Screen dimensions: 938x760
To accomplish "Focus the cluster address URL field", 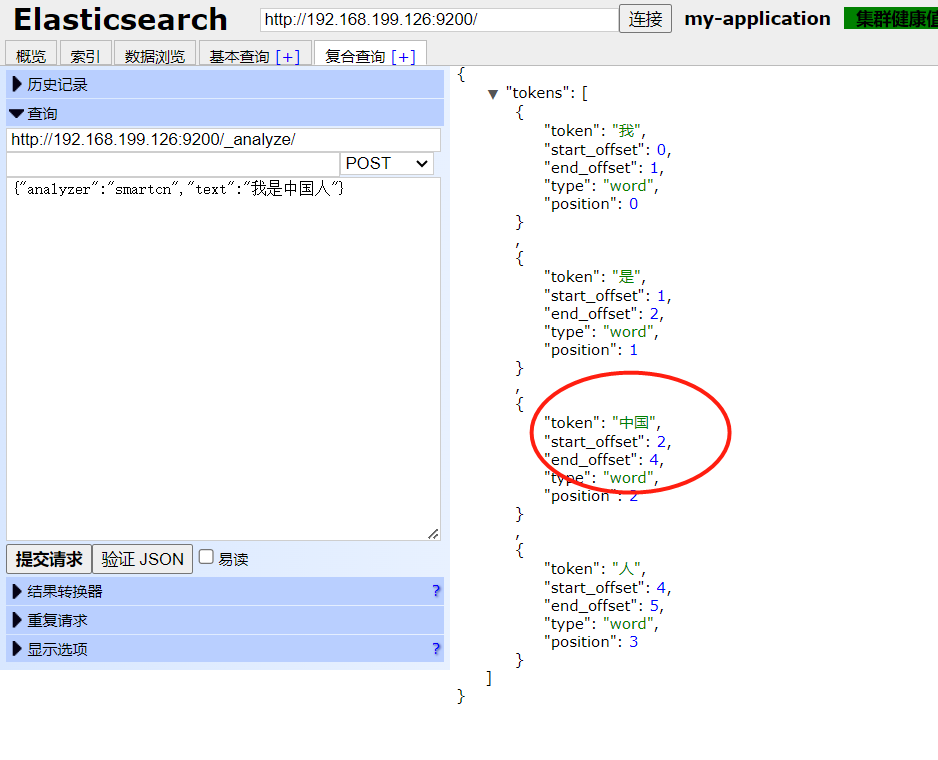I will tap(438, 20).
